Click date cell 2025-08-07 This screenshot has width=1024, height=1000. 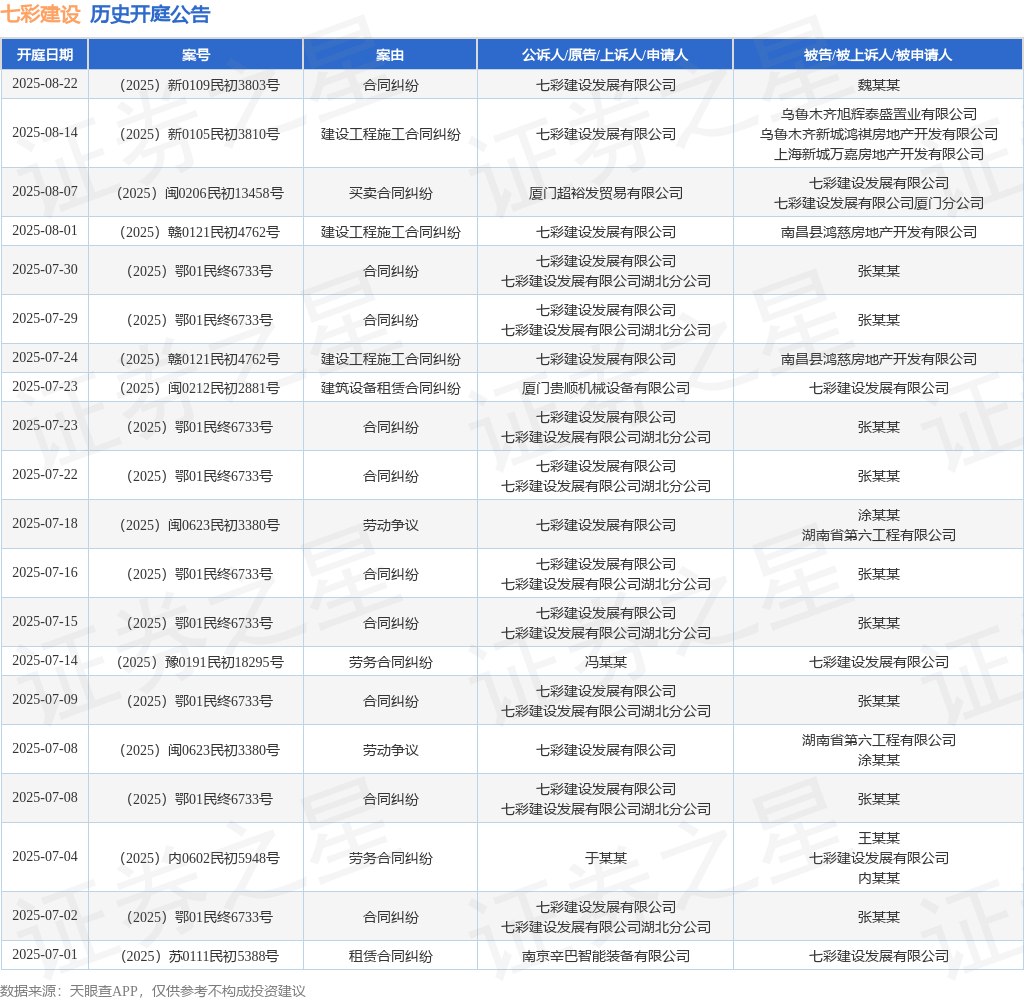coord(44,191)
